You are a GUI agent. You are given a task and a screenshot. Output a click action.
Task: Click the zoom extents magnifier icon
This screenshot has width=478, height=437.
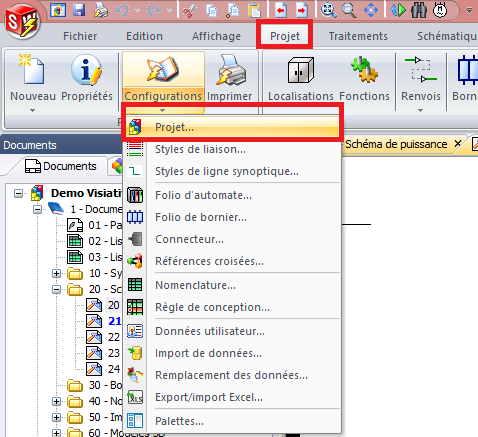[328, 10]
